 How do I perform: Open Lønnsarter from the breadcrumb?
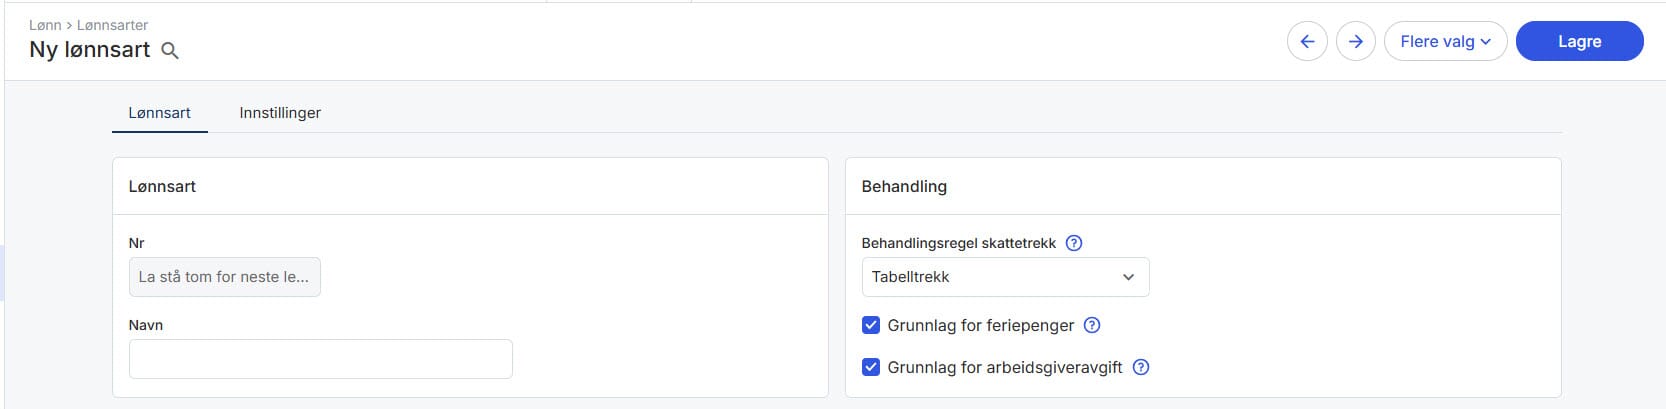112,25
